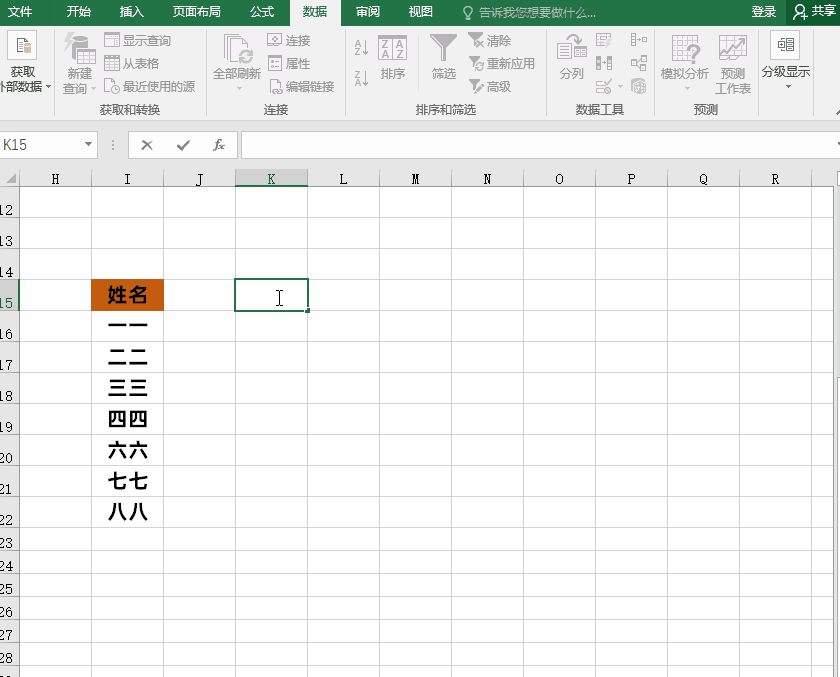Select column K header
The height and width of the screenshot is (677, 840).
pos(272,179)
